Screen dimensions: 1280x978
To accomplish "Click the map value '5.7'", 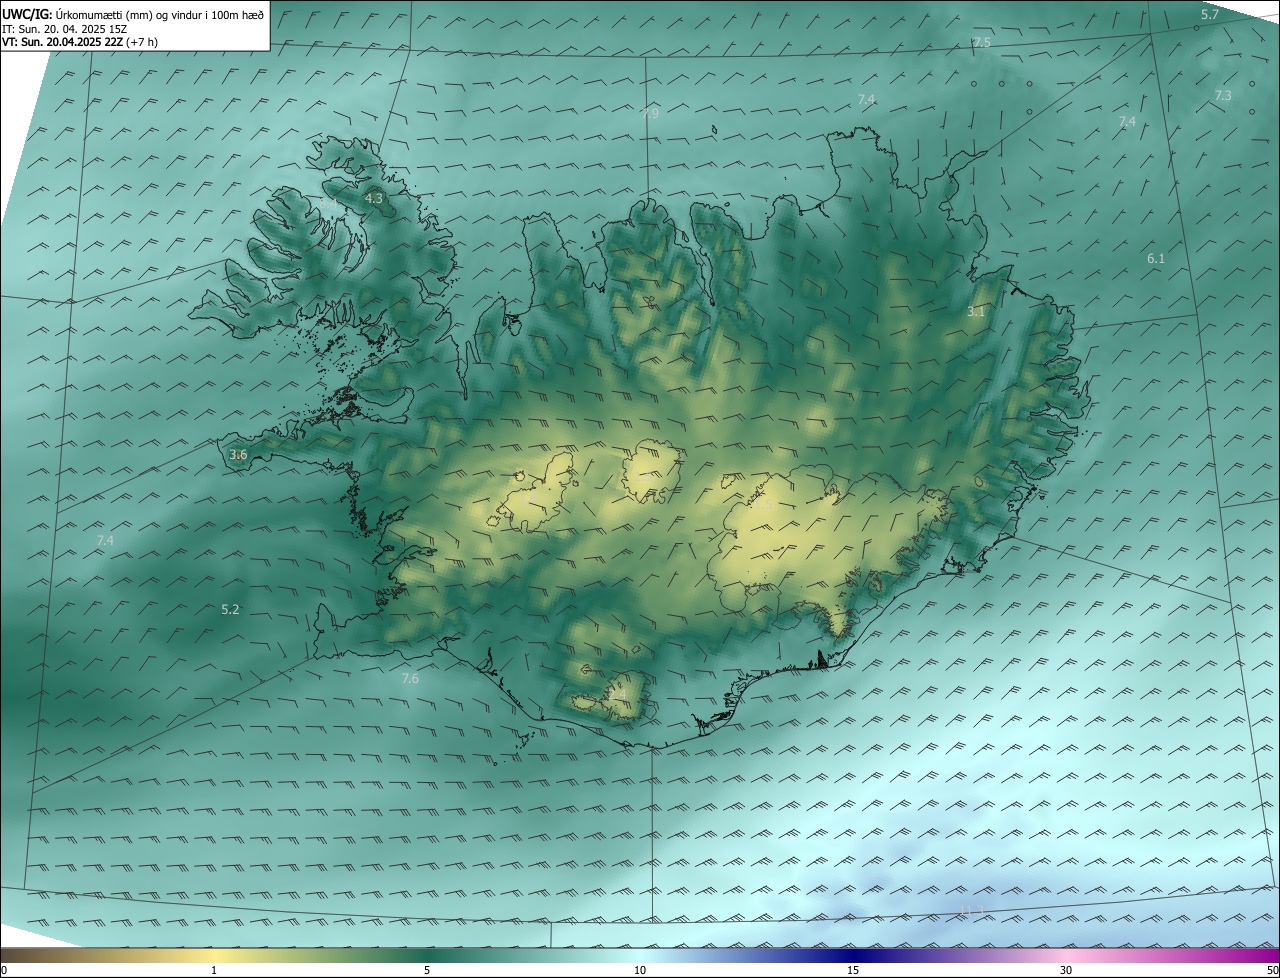I will pyautogui.click(x=1209, y=14).
